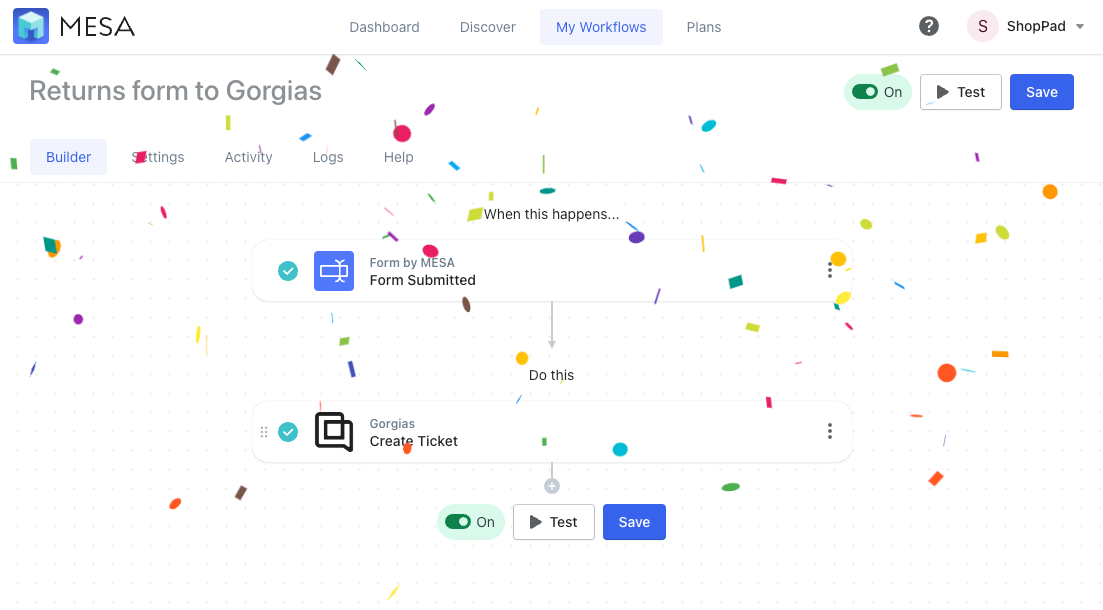Expand the ShopPad account dropdown arrow
The width and height of the screenshot is (1103, 610).
[x=1080, y=27]
